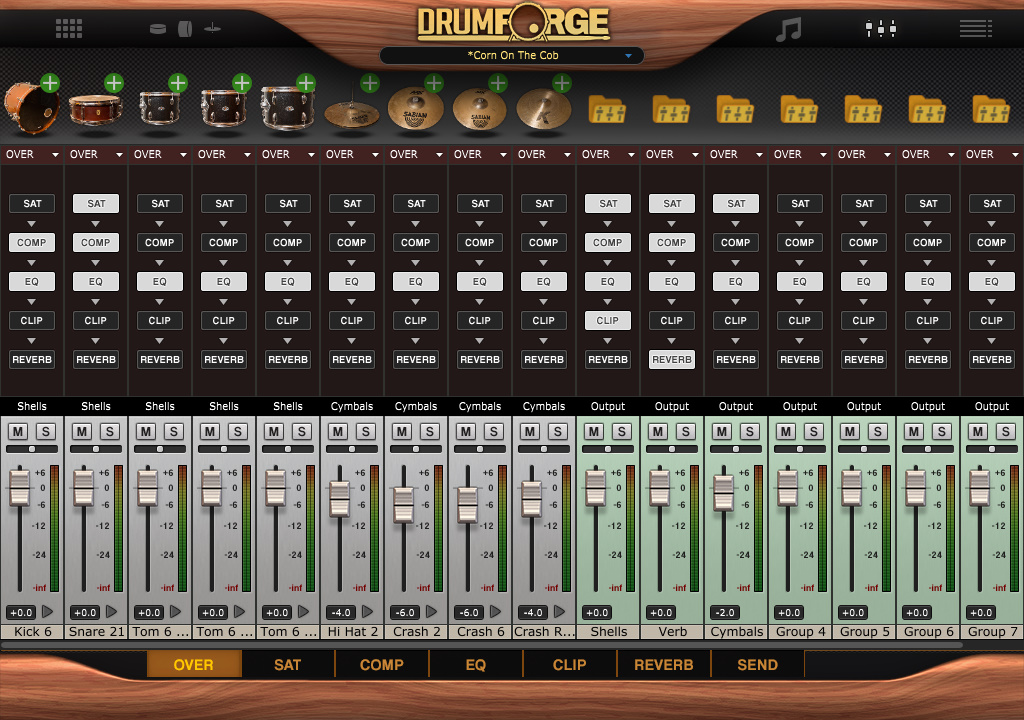This screenshot has height=720, width=1024.
Task: Open the Group 4 folder icon
Action: [x=799, y=109]
